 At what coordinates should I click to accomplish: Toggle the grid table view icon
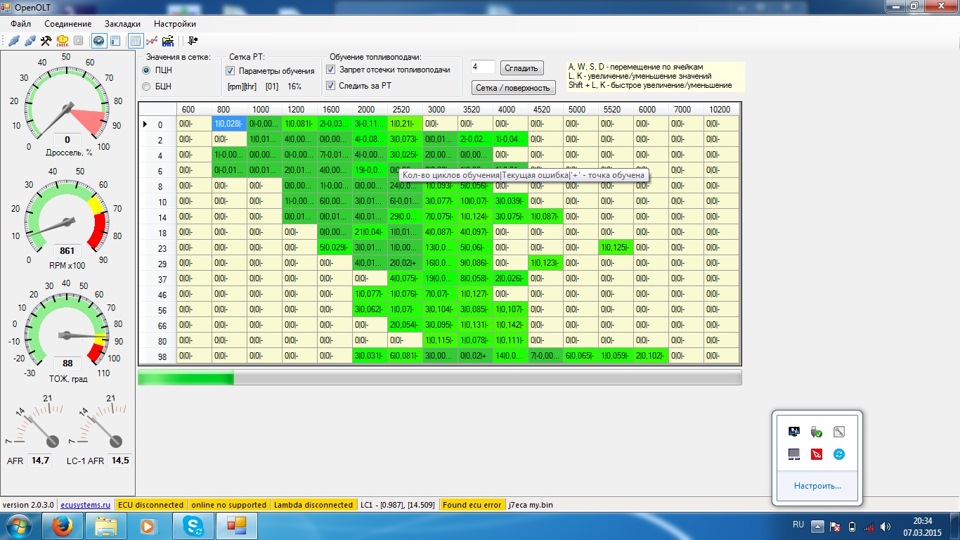[135, 41]
